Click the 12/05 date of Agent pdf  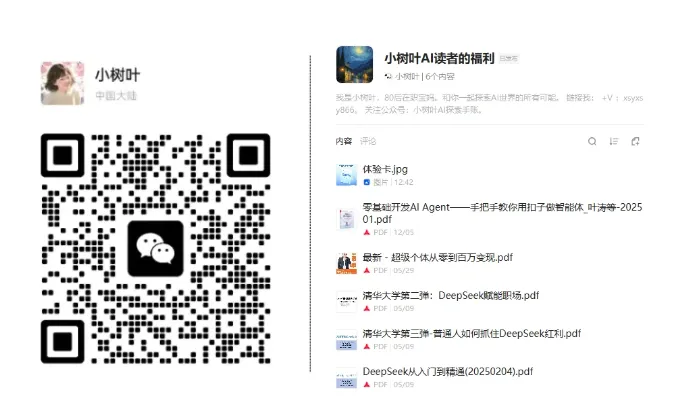pos(404,233)
